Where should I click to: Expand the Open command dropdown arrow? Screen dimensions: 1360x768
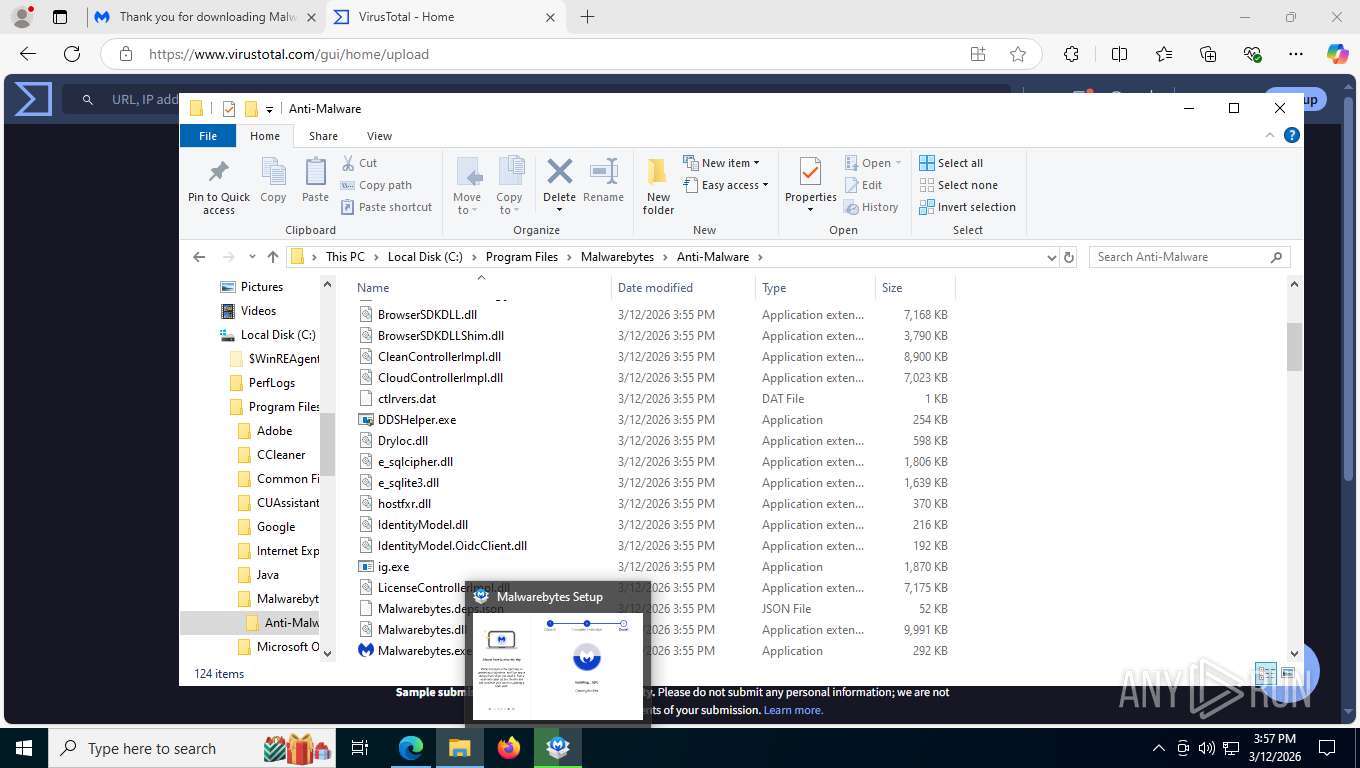898,163
